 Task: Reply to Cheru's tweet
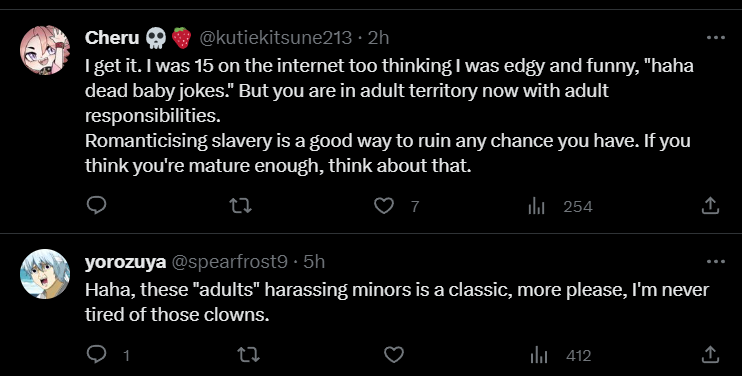(x=97, y=206)
